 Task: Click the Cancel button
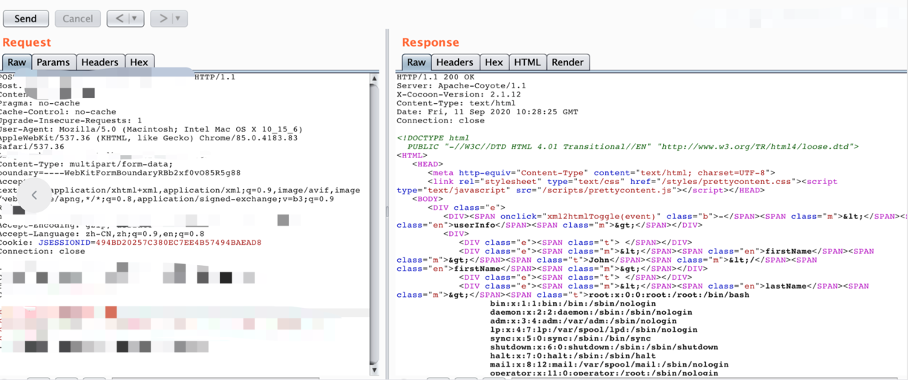[78, 19]
